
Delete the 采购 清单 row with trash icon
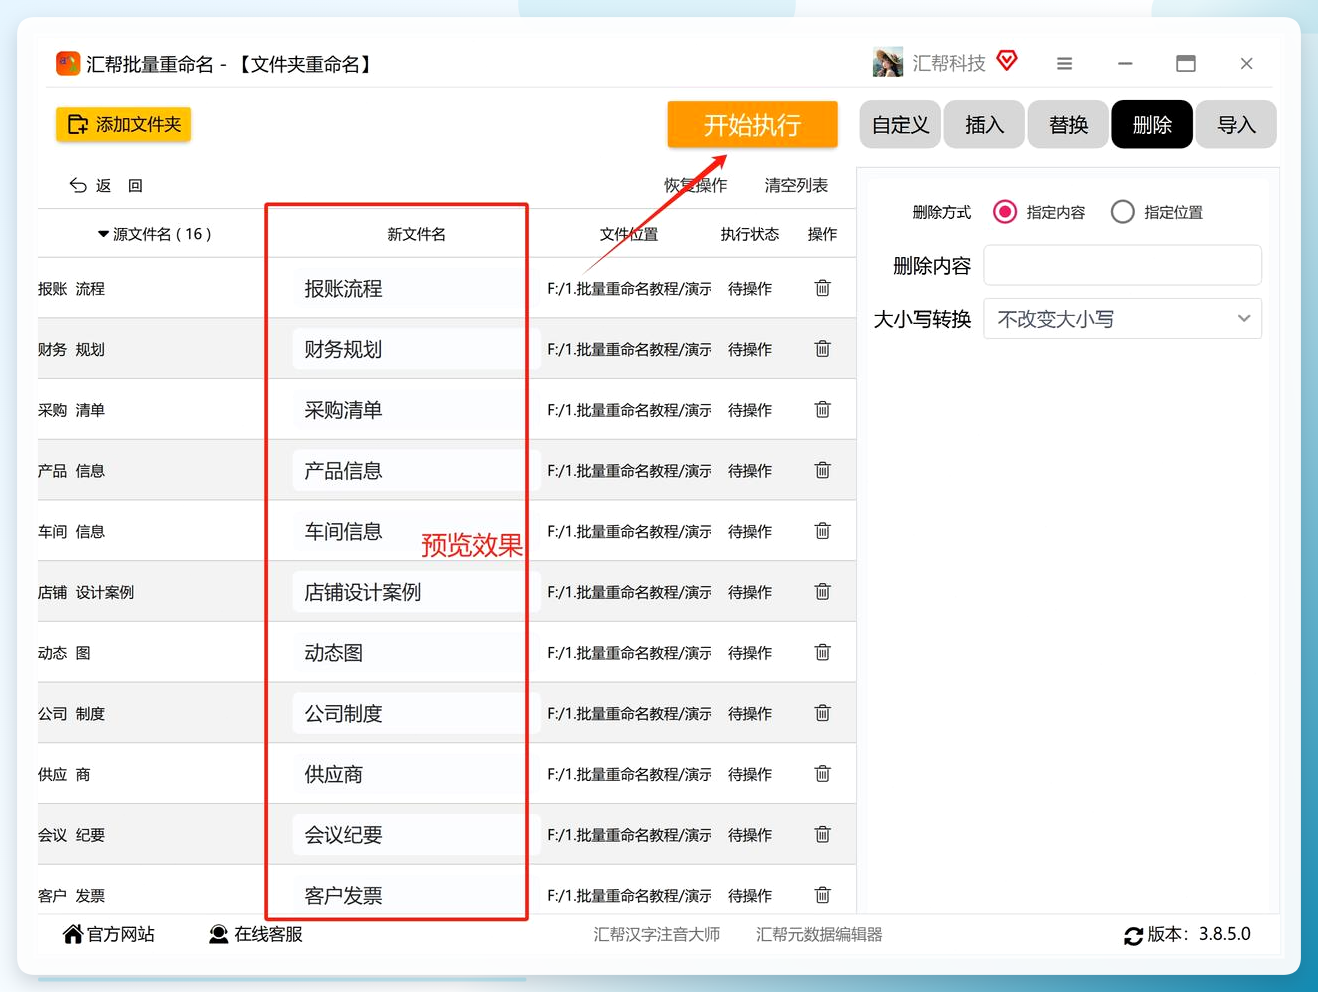pos(822,410)
